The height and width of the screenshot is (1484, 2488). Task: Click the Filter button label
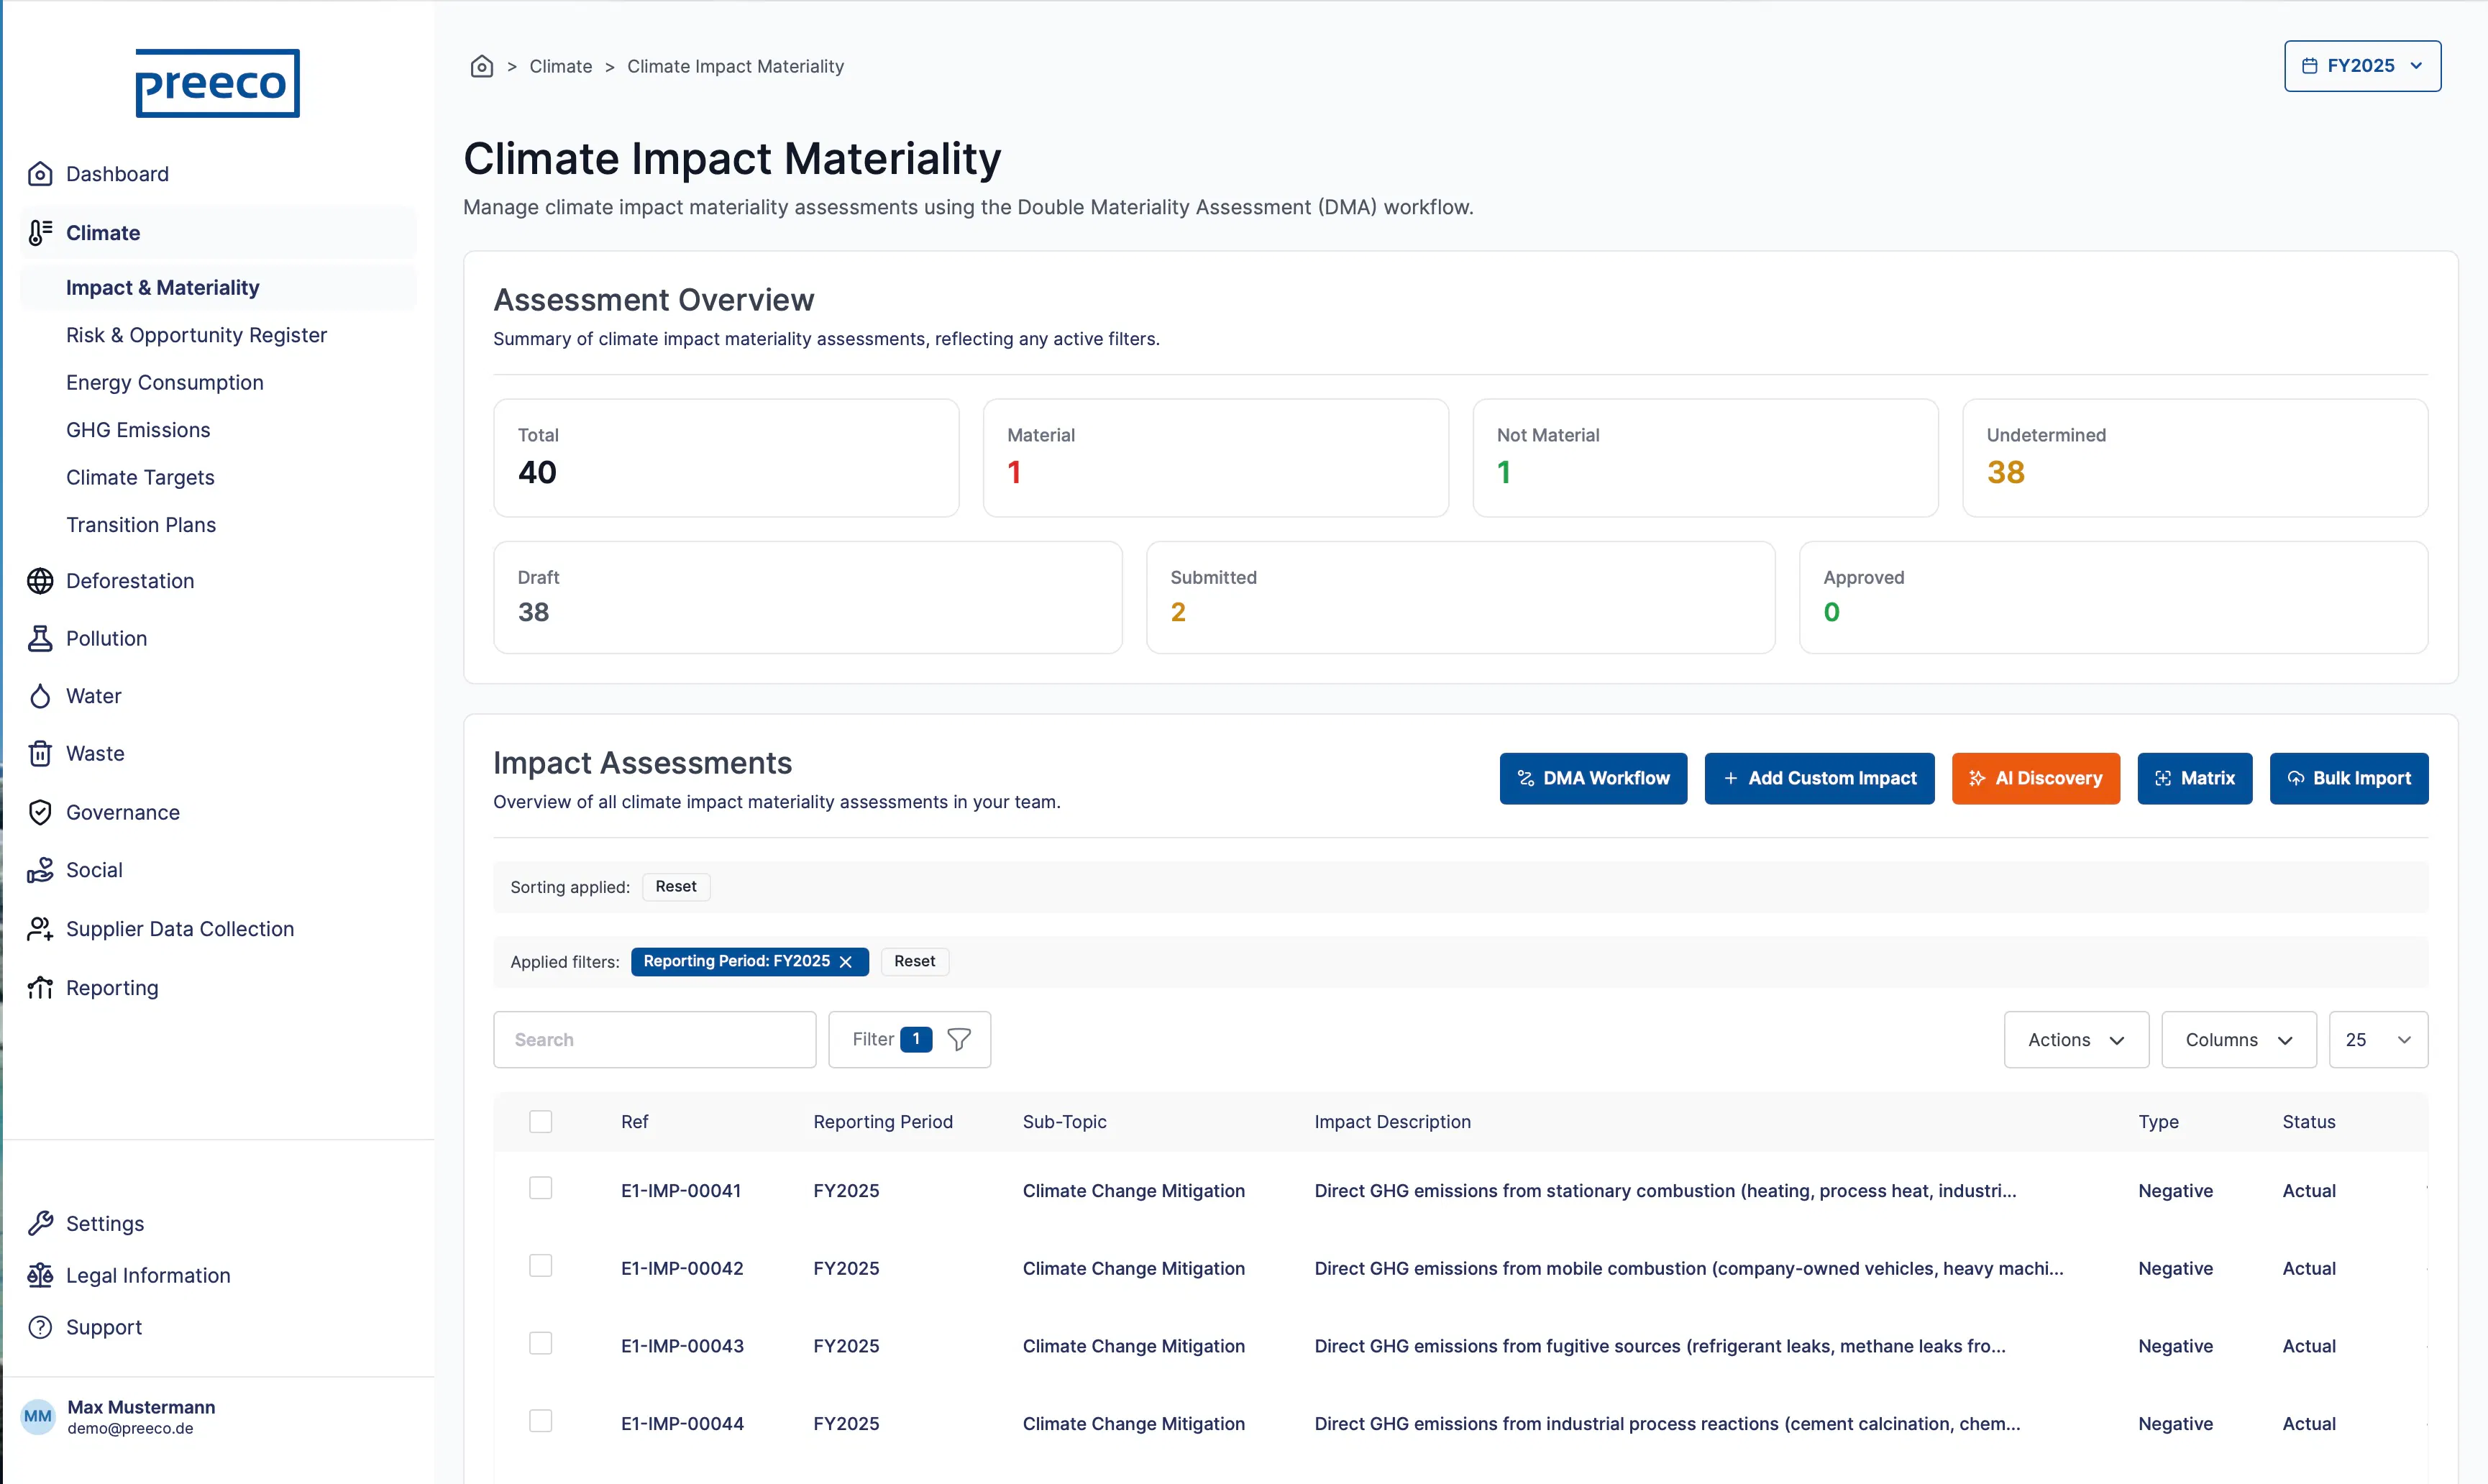tap(873, 1040)
